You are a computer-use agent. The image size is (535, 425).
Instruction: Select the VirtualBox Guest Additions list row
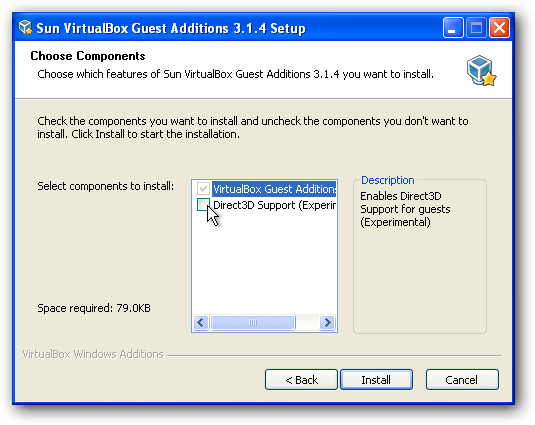pos(274,189)
